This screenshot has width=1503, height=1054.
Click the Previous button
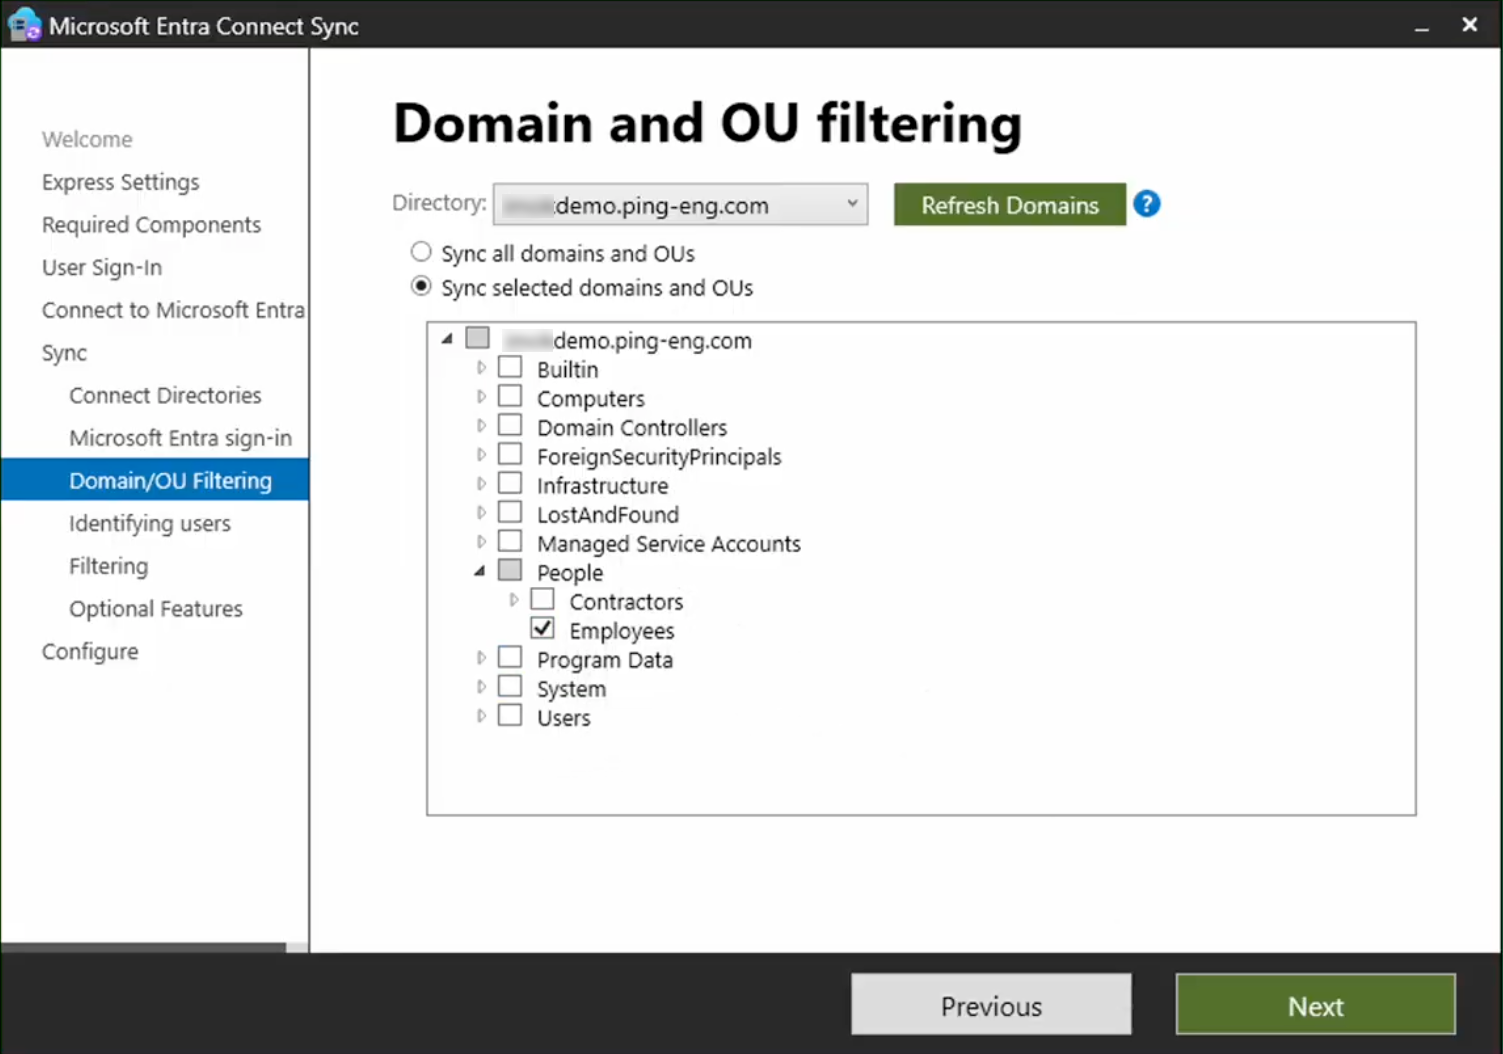point(990,1005)
